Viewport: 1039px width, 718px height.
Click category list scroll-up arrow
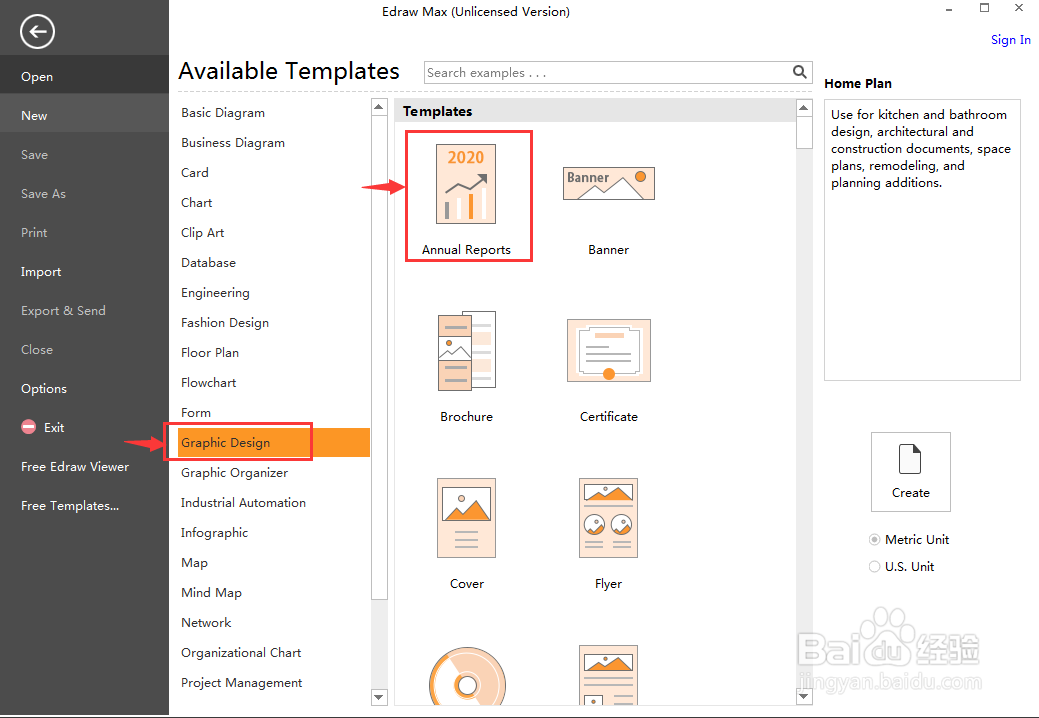tap(379, 107)
